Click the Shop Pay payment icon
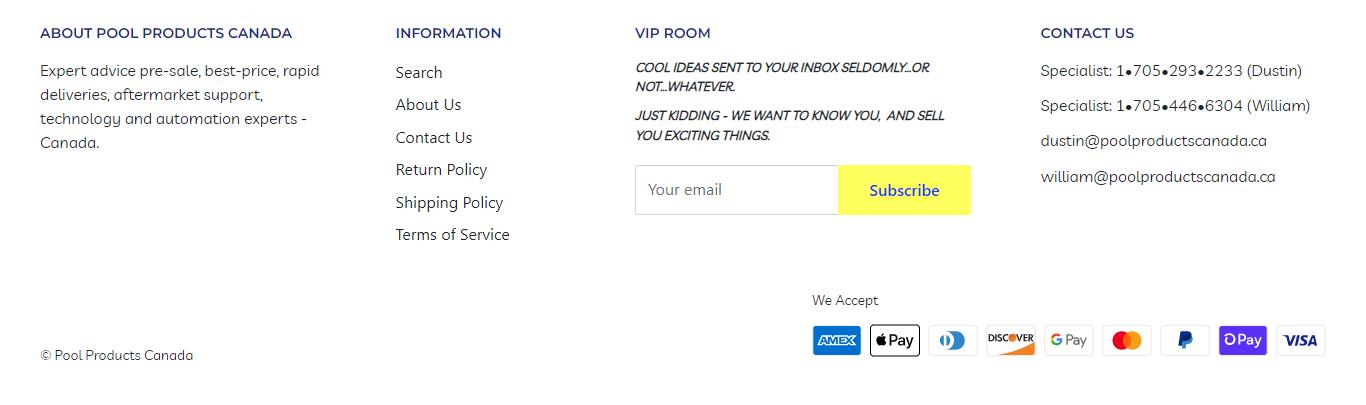Viewport: 1366px width, 405px height. click(1242, 341)
